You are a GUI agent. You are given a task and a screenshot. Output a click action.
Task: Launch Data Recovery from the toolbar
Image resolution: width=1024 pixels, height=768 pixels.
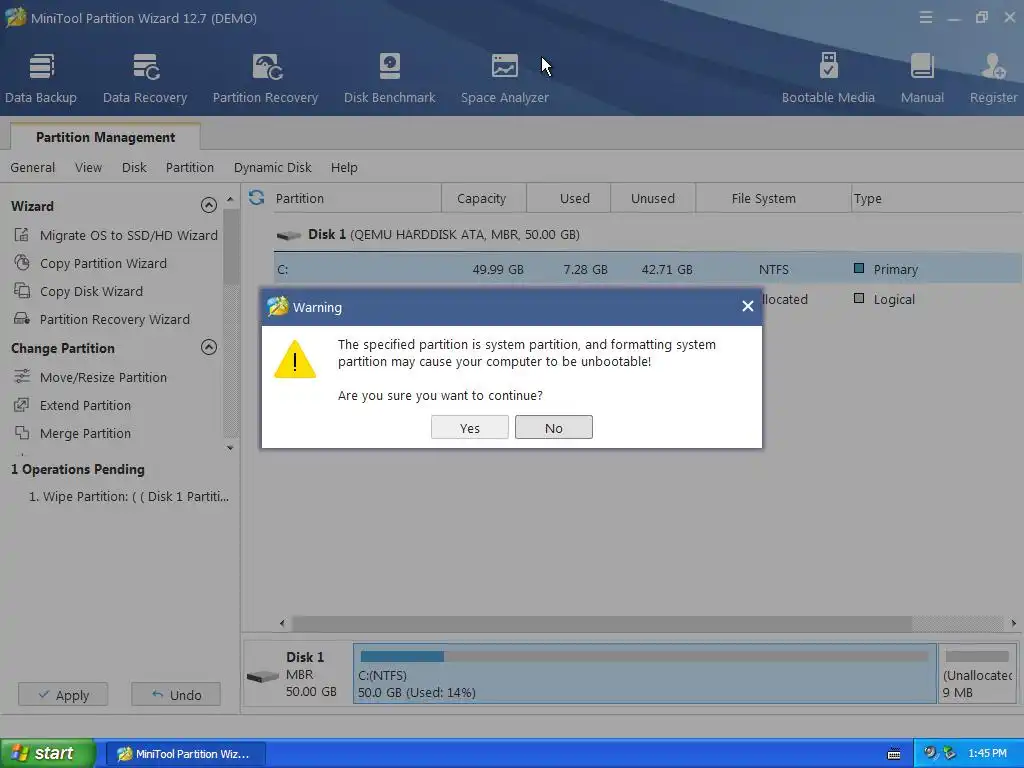pos(145,78)
